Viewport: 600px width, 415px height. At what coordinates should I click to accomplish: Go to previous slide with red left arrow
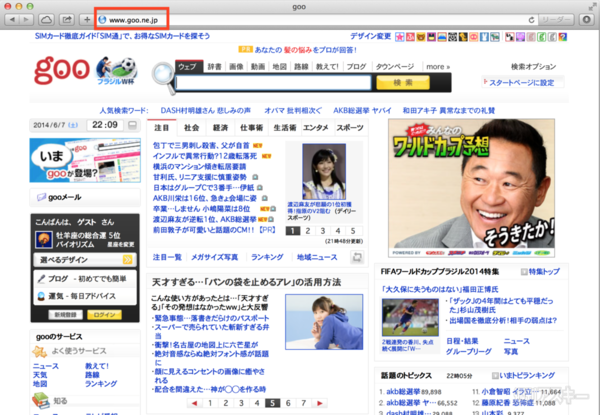click(194, 403)
